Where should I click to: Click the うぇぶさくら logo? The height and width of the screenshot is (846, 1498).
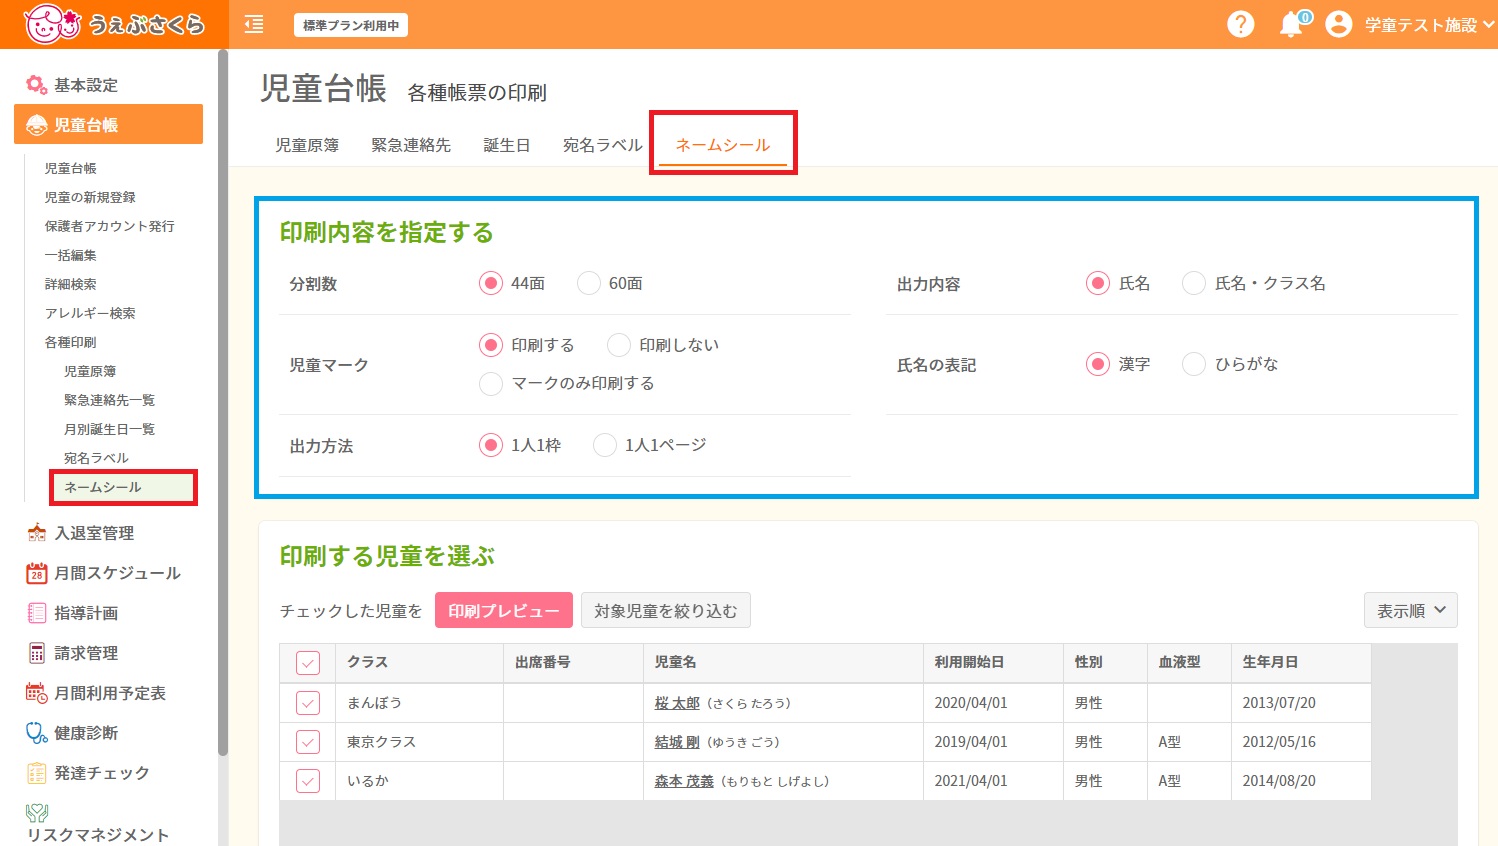[x=114, y=24]
